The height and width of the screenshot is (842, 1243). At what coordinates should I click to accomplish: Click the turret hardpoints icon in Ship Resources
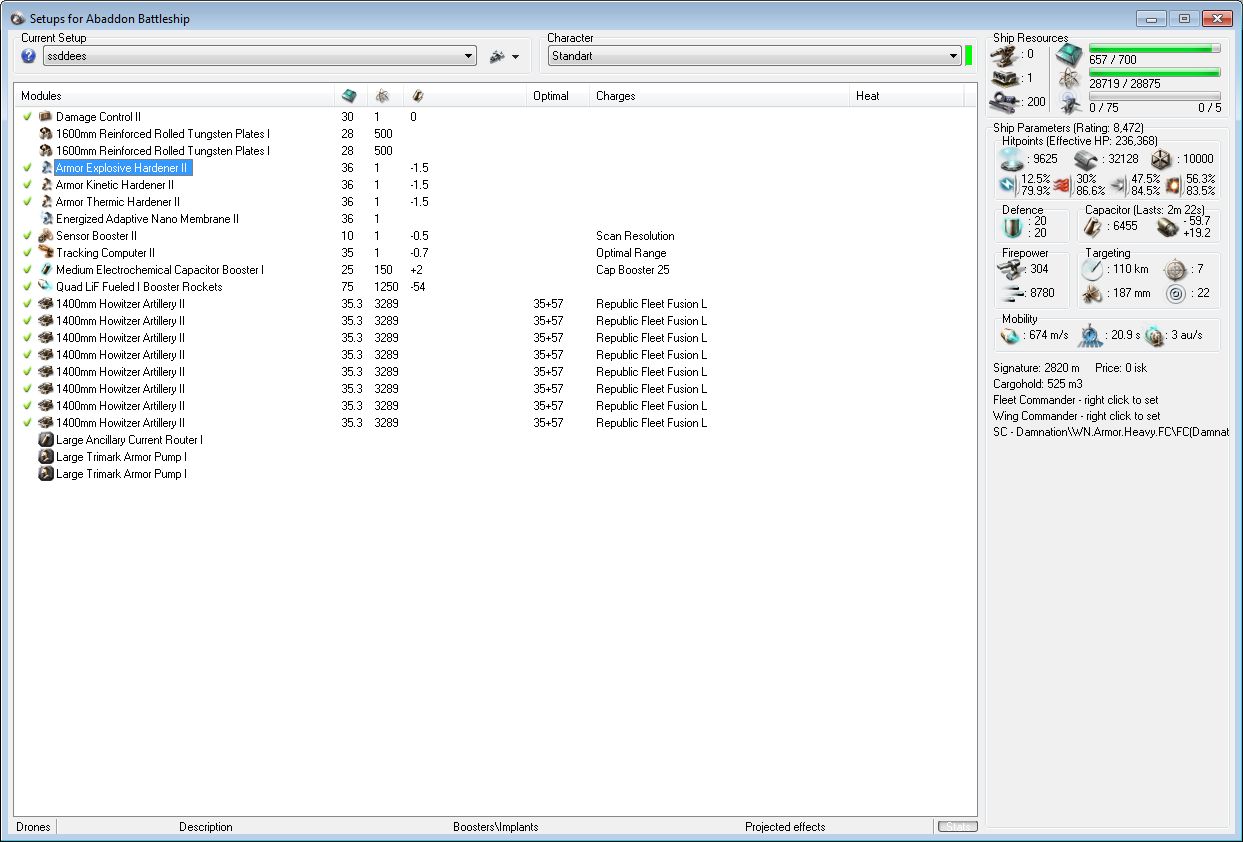[1005, 54]
